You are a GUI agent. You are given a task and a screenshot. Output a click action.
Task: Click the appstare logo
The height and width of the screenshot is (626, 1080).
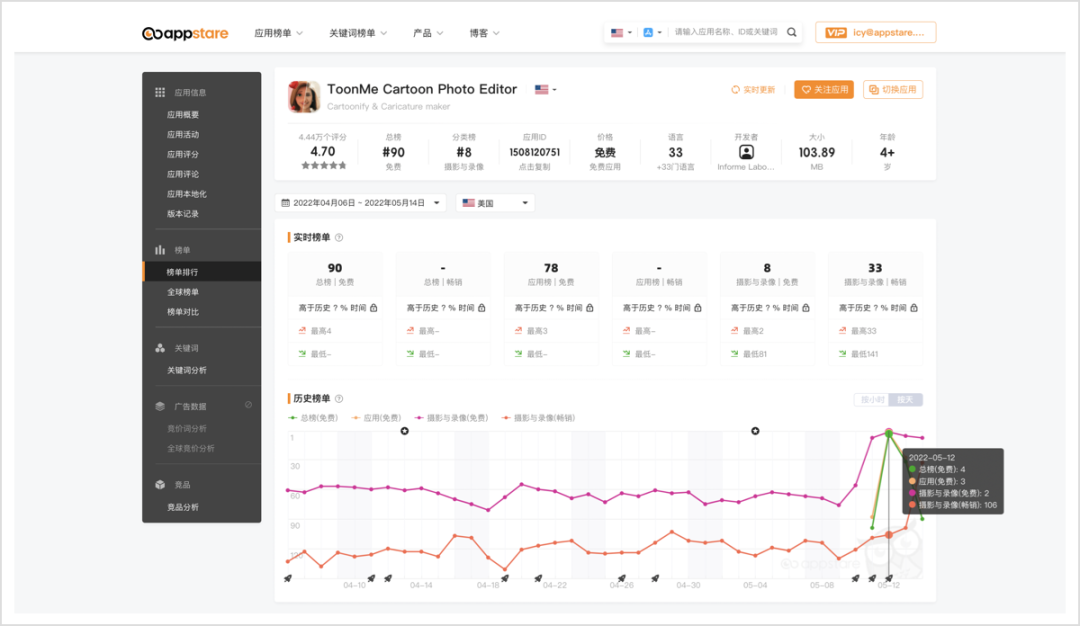click(185, 33)
